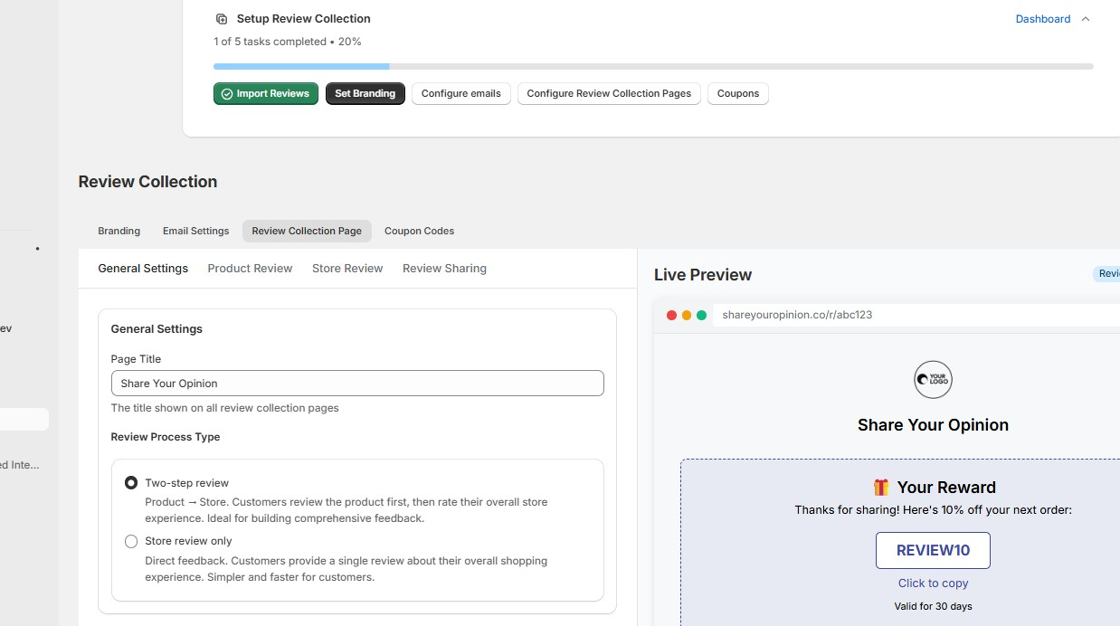Switch to the Branding tab
The height and width of the screenshot is (626, 1120).
(x=118, y=231)
